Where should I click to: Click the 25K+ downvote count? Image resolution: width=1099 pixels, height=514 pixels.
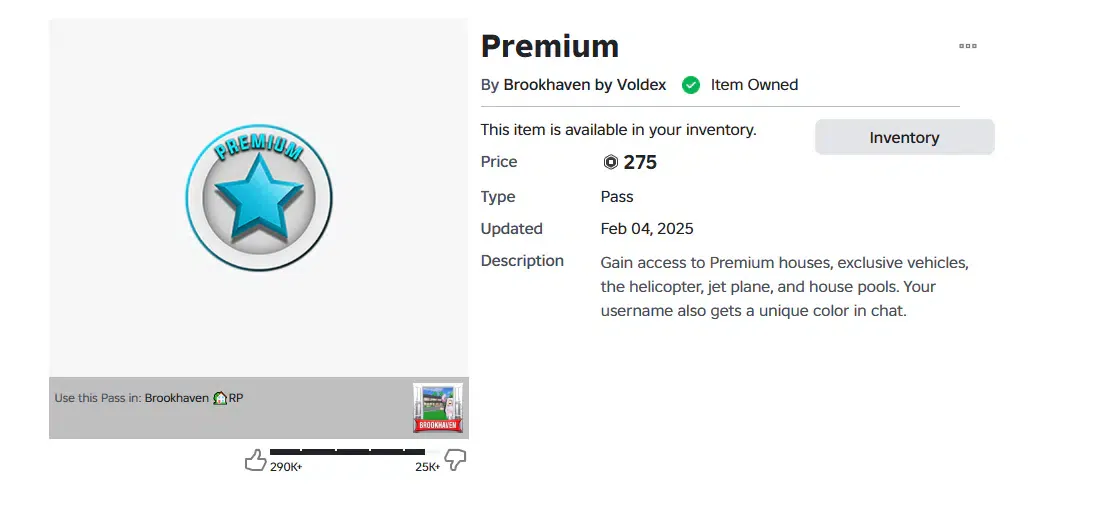click(x=428, y=467)
